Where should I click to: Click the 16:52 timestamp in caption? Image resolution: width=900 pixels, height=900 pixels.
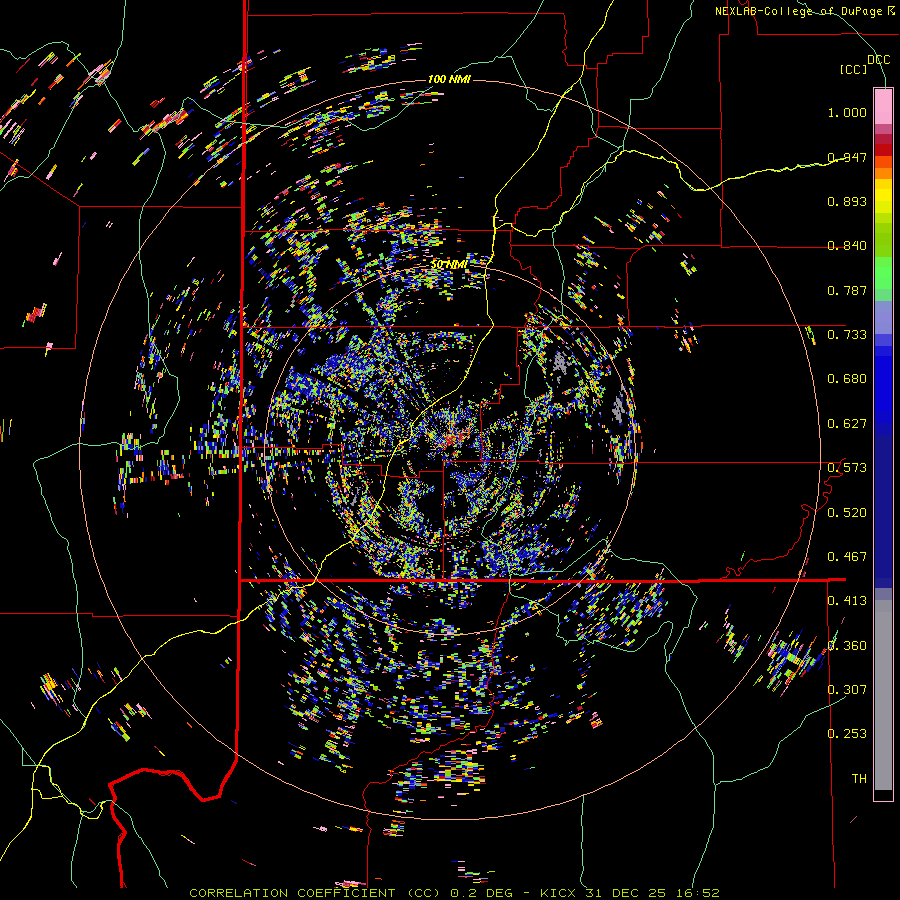(x=697, y=893)
